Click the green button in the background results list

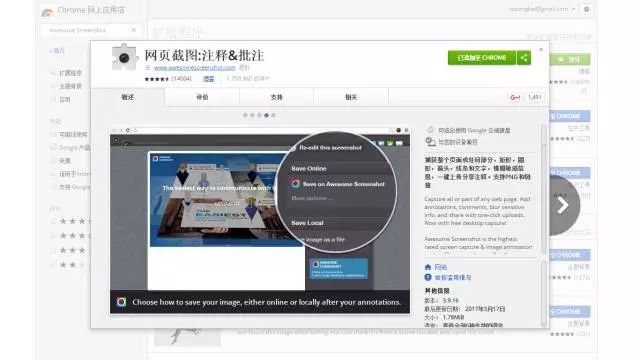(x=570, y=60)
